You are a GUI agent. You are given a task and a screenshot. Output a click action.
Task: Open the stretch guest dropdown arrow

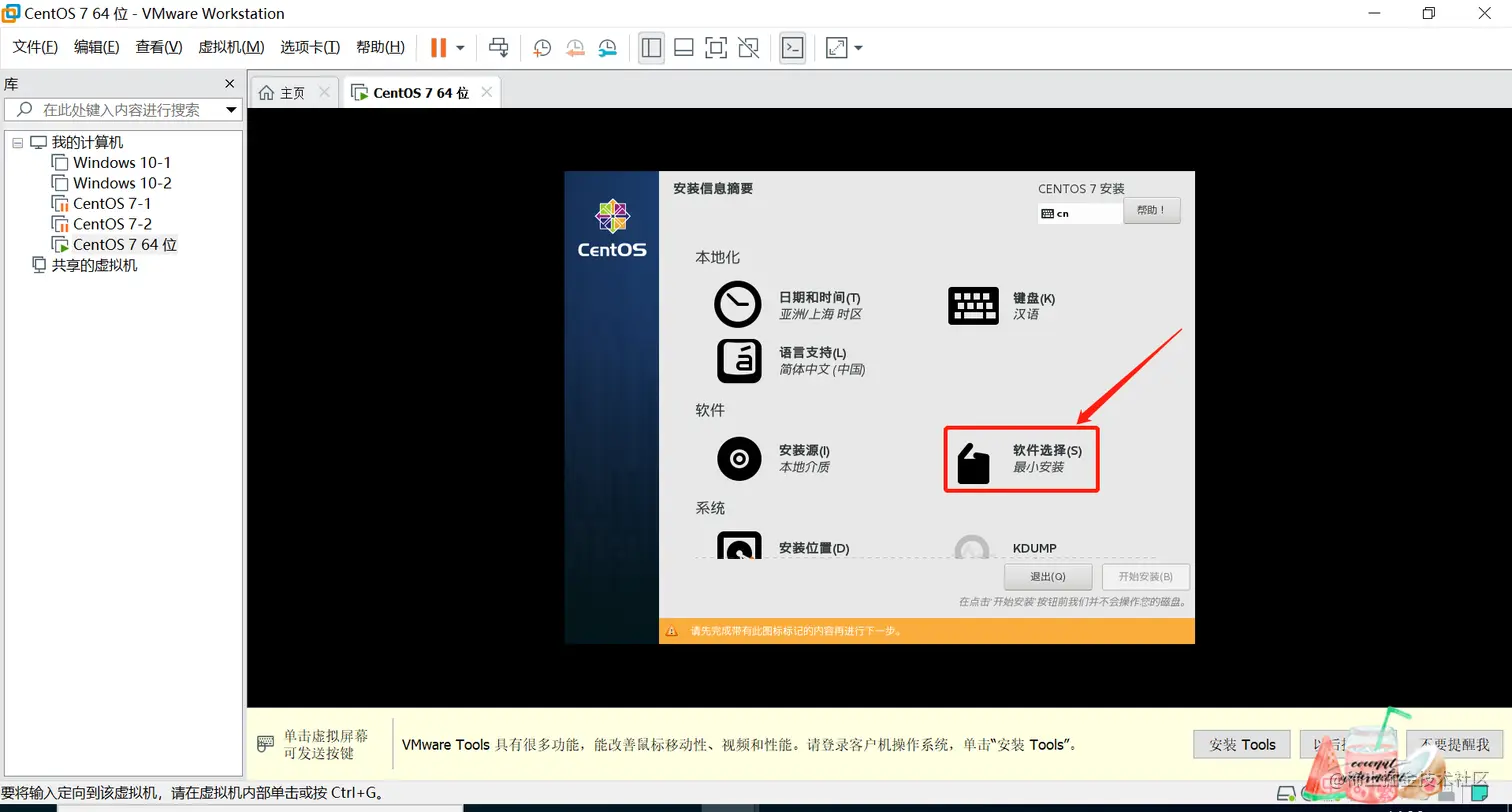coord(858,47)
